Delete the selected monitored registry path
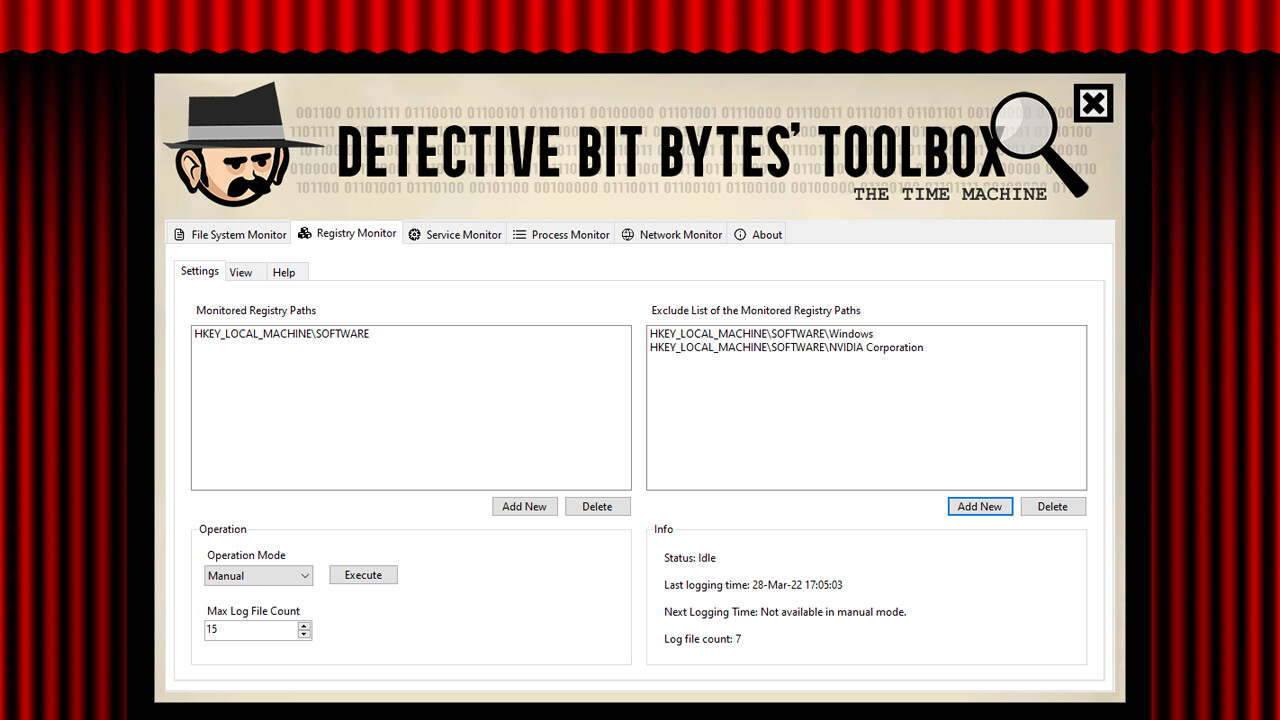1280x720 pixels. tap(597, 506)
